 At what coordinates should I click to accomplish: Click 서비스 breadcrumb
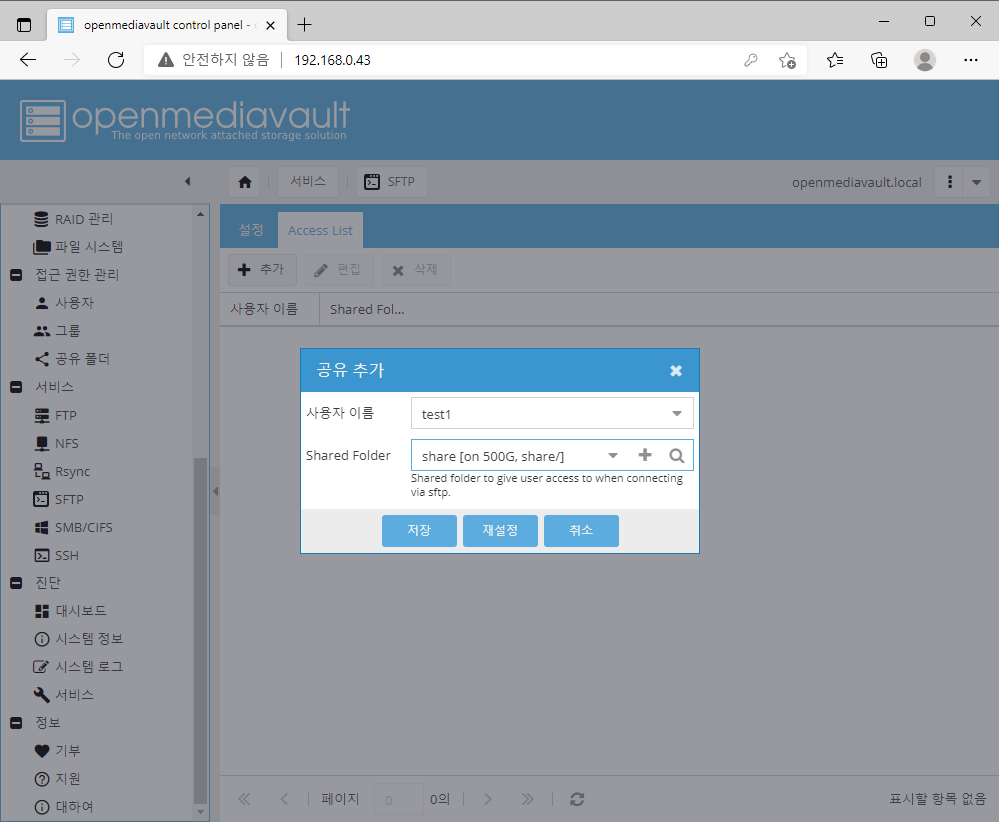pyautogui.click(x=308, y=182)
